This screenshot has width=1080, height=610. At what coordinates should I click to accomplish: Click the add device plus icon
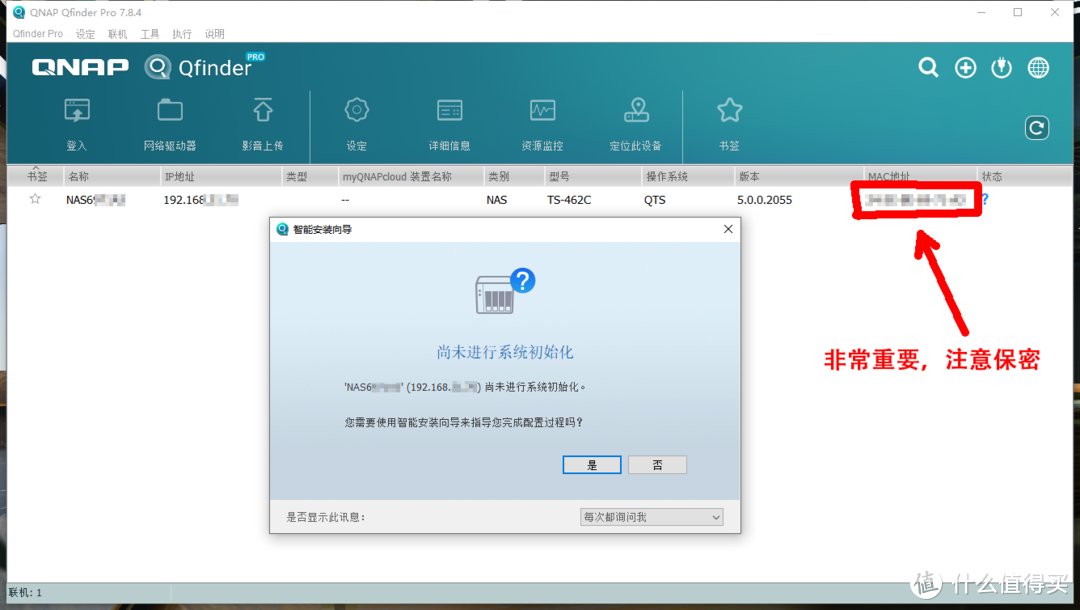[x=966, y=67]
